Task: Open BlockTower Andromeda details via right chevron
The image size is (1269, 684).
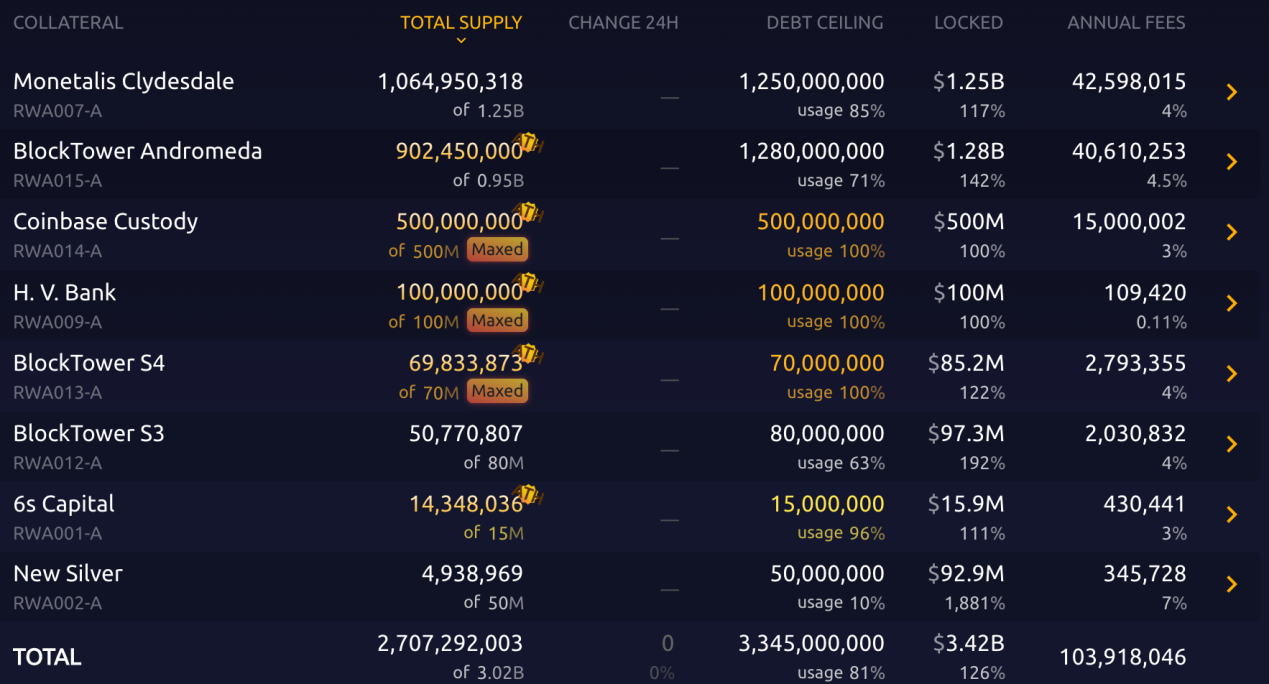Action: (1232, 162)
